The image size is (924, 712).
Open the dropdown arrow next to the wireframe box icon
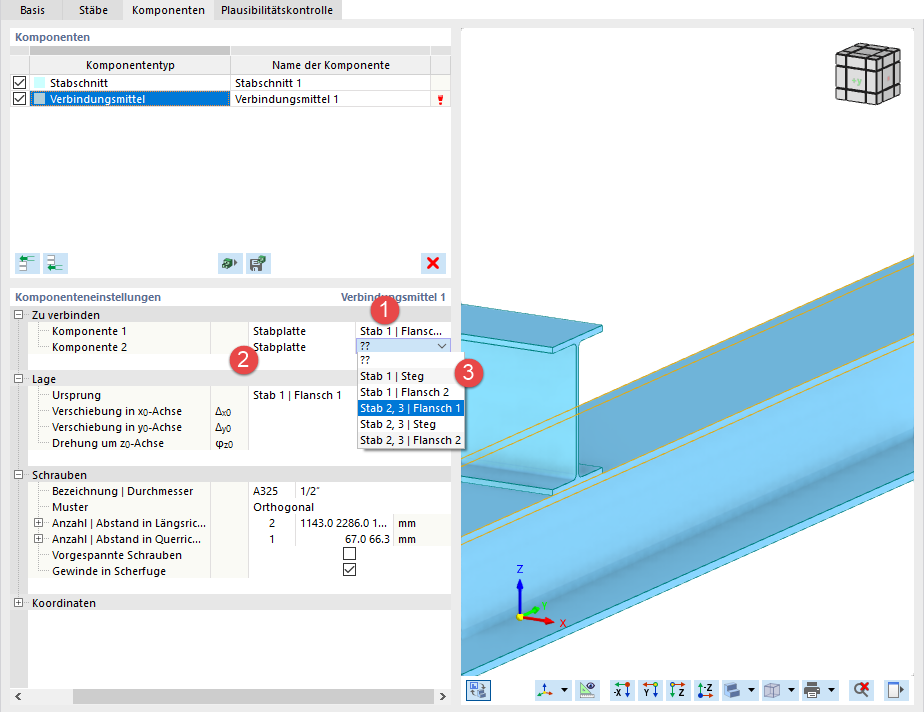click(791, 690)
